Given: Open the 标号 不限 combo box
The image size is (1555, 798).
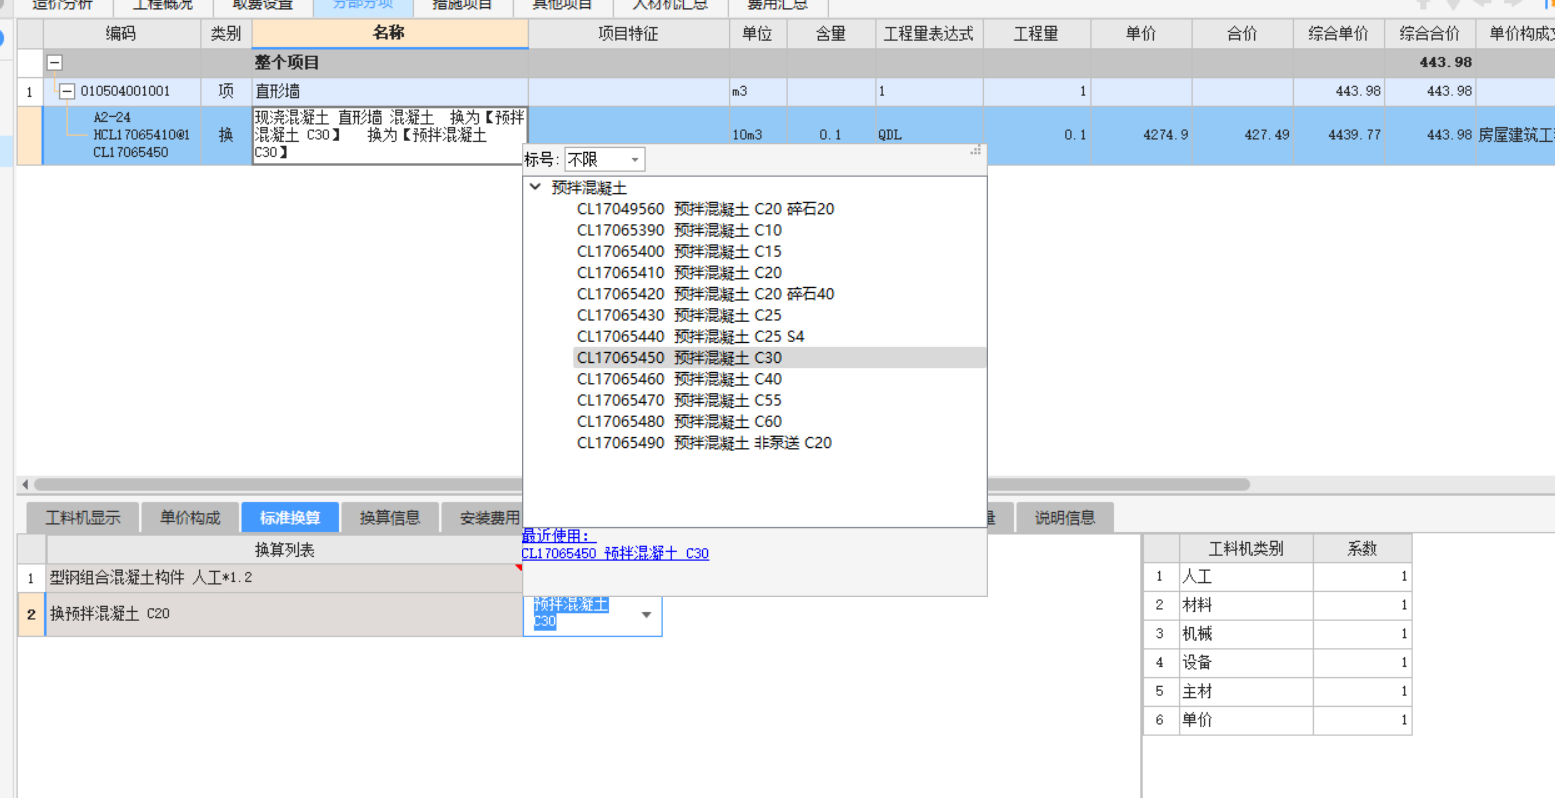Looking at the screenshot, I should (604, 159).
